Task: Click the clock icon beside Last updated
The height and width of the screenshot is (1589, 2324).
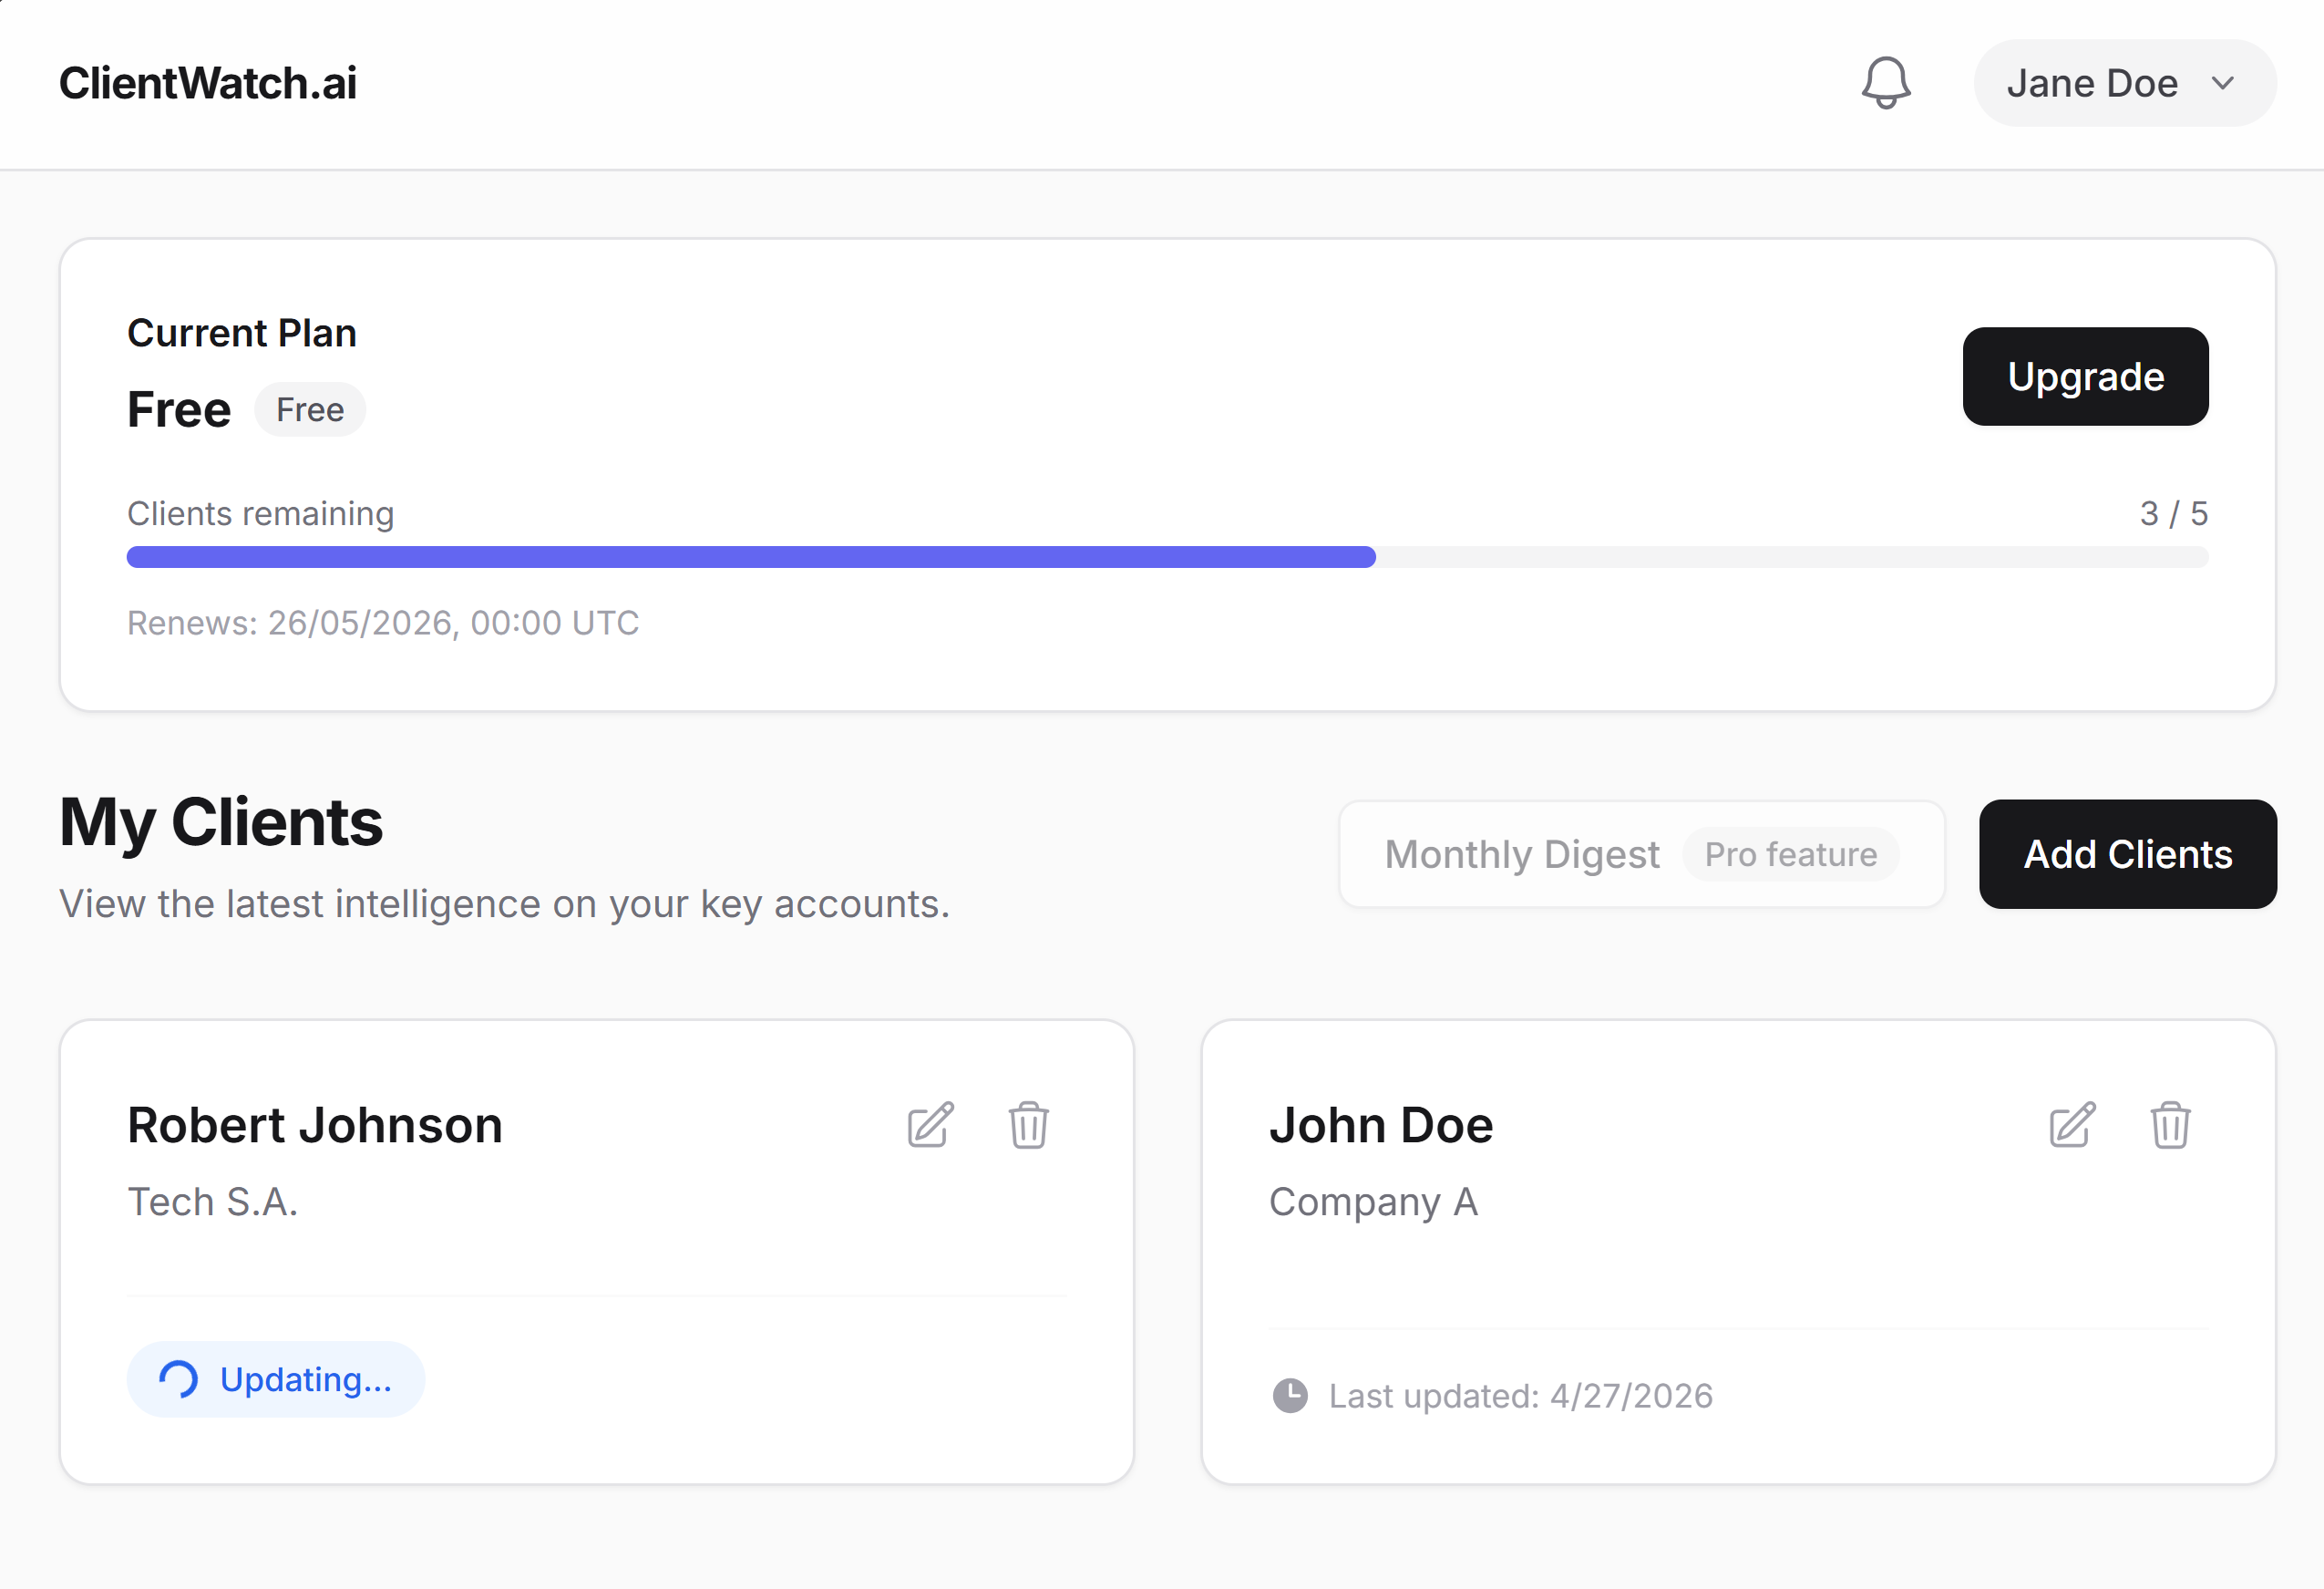Action: coord(1290,1395)
